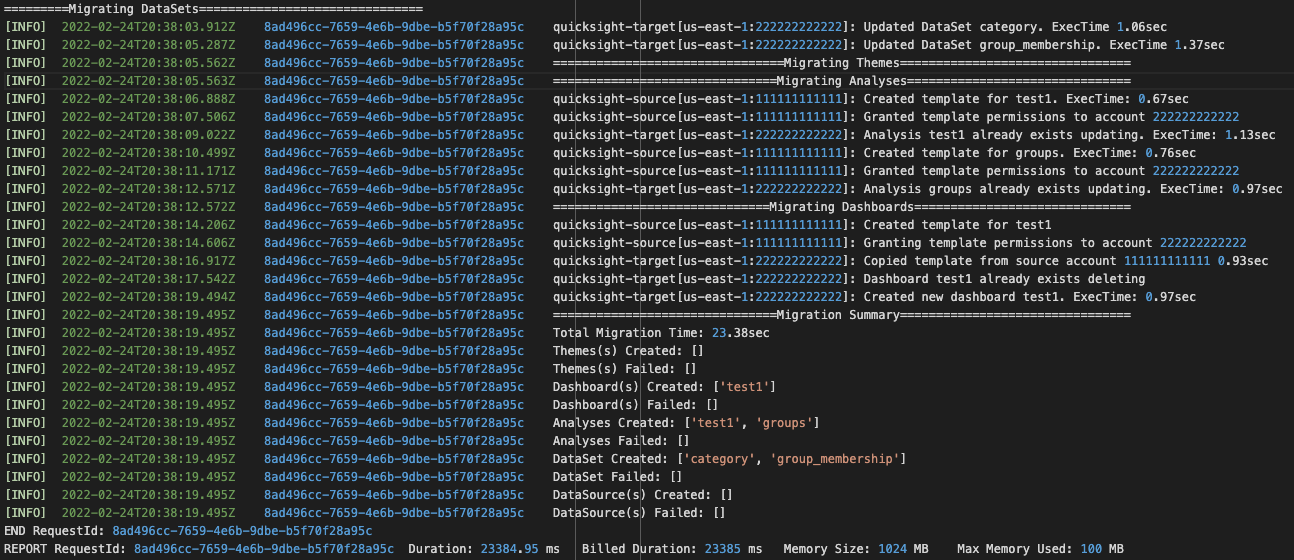
Task: Click "Dashboard(s) Created: ['test1']" line
Action: [x=665, y=386]
